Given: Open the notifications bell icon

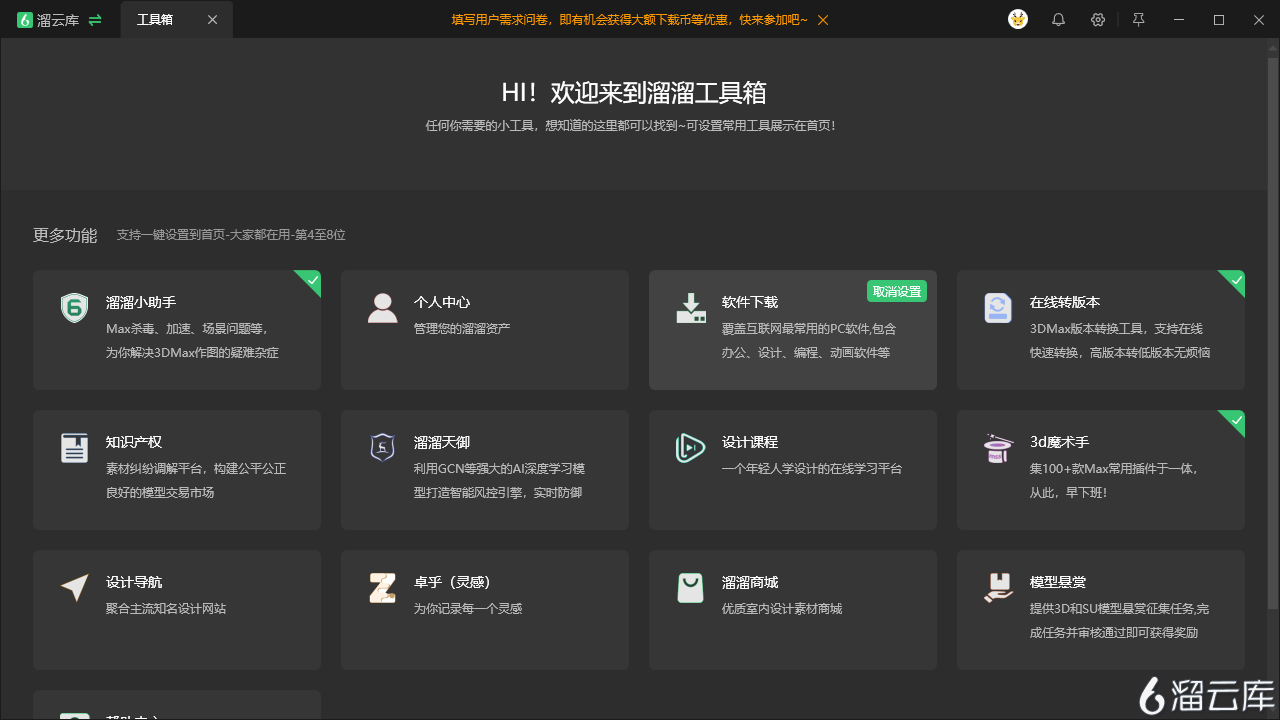Looking at the screenshot, I should point(1058,19).
